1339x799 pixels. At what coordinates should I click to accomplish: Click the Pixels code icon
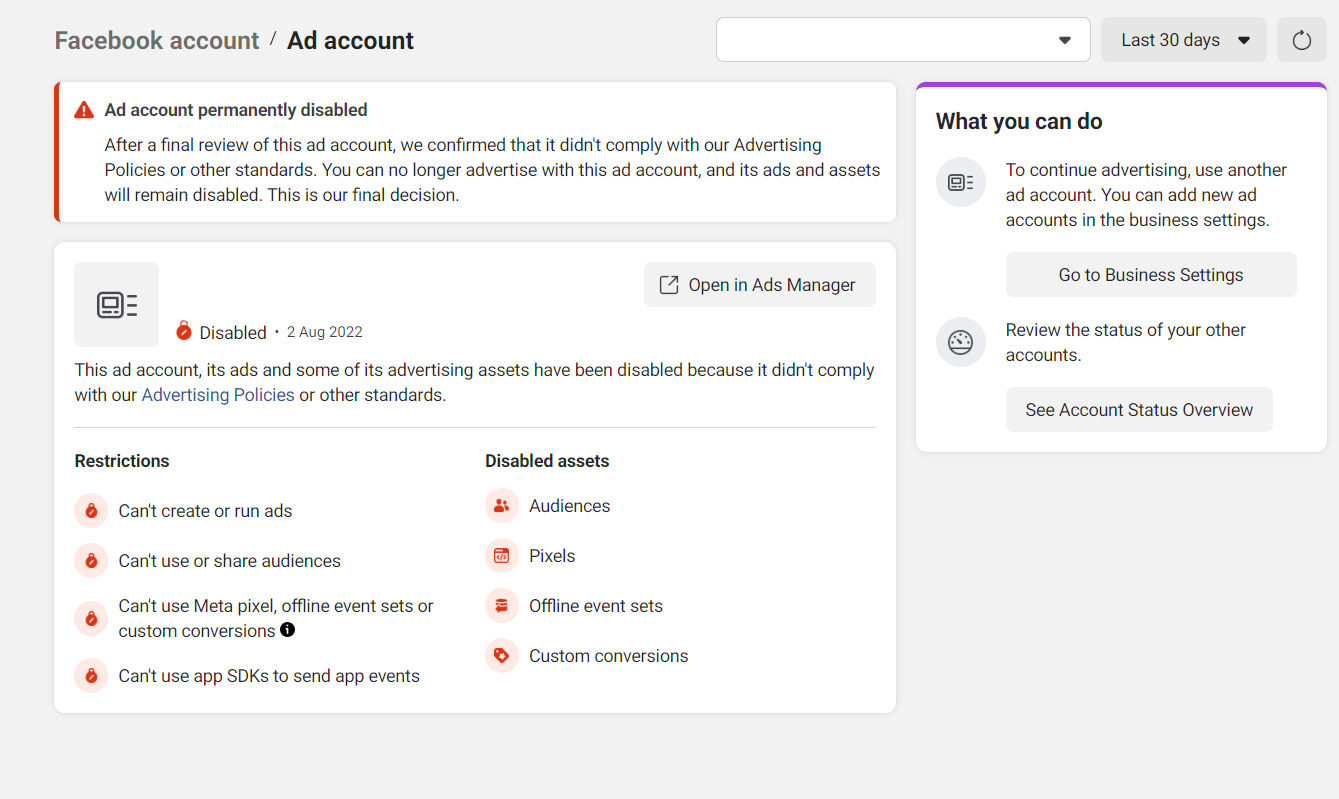tap(502, 556)
